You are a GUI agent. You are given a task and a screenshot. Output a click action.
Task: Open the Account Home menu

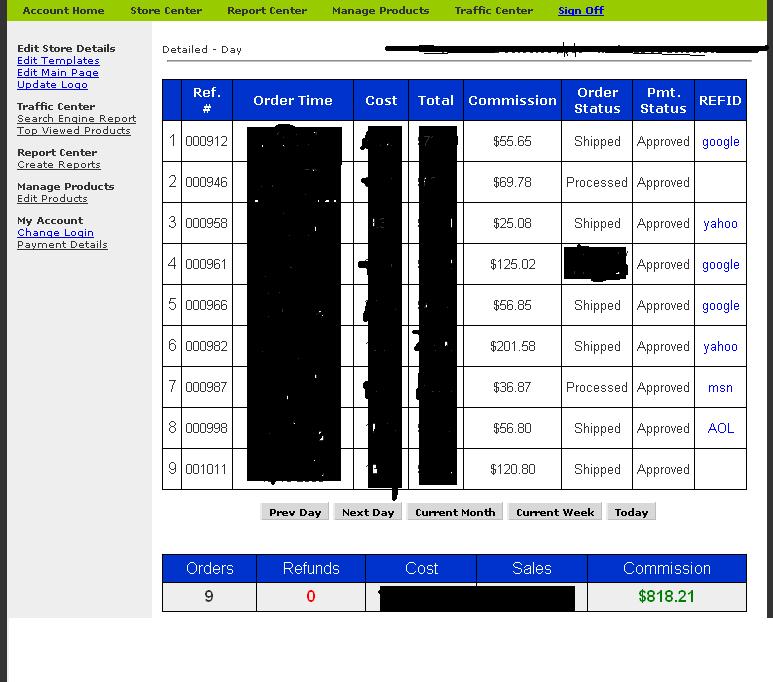[63, 11]
